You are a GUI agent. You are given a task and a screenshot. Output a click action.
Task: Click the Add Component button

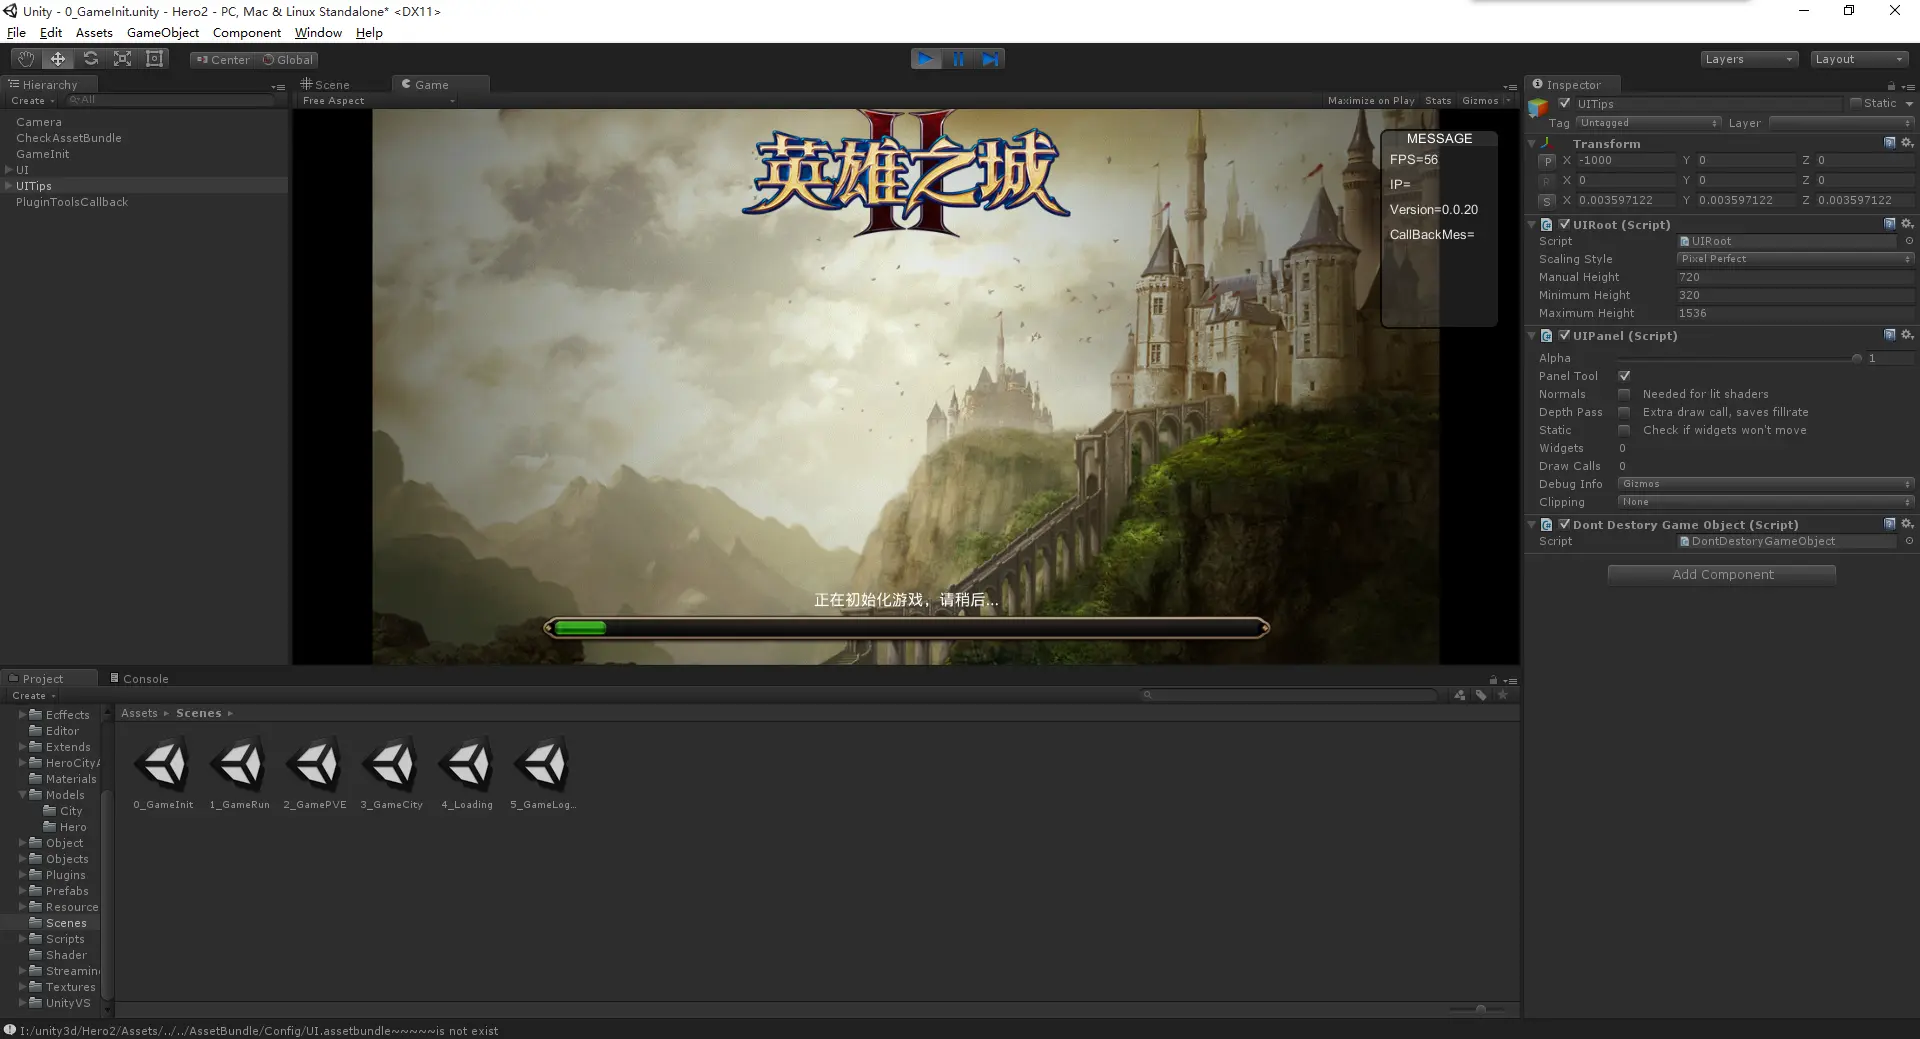coord(1722,575)
